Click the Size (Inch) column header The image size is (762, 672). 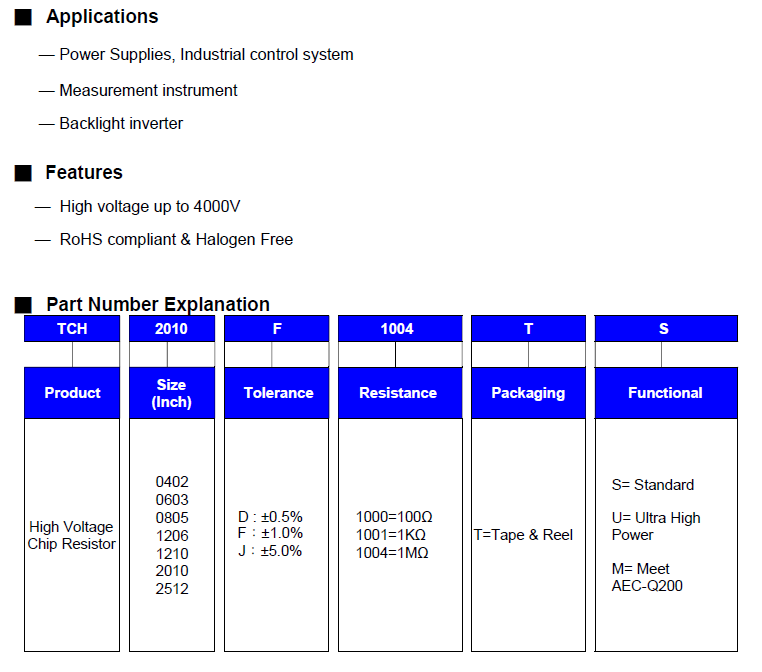click(171, 393)
